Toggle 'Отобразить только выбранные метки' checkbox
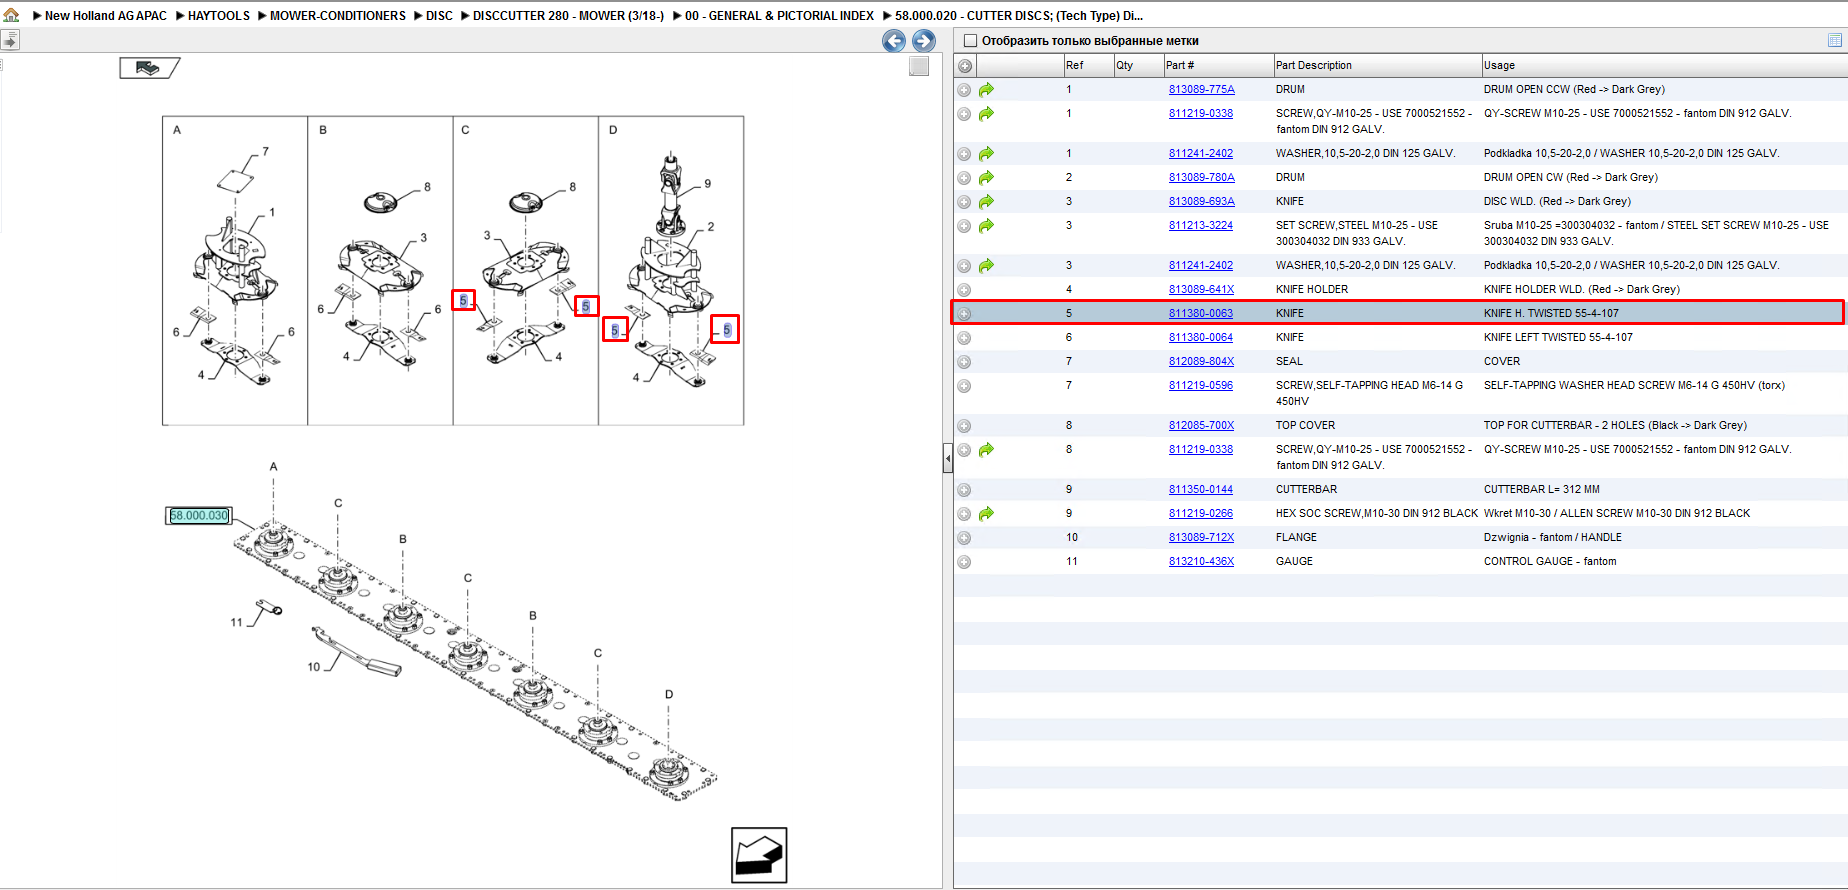The image size is (1848, 890). pos(970,41)
